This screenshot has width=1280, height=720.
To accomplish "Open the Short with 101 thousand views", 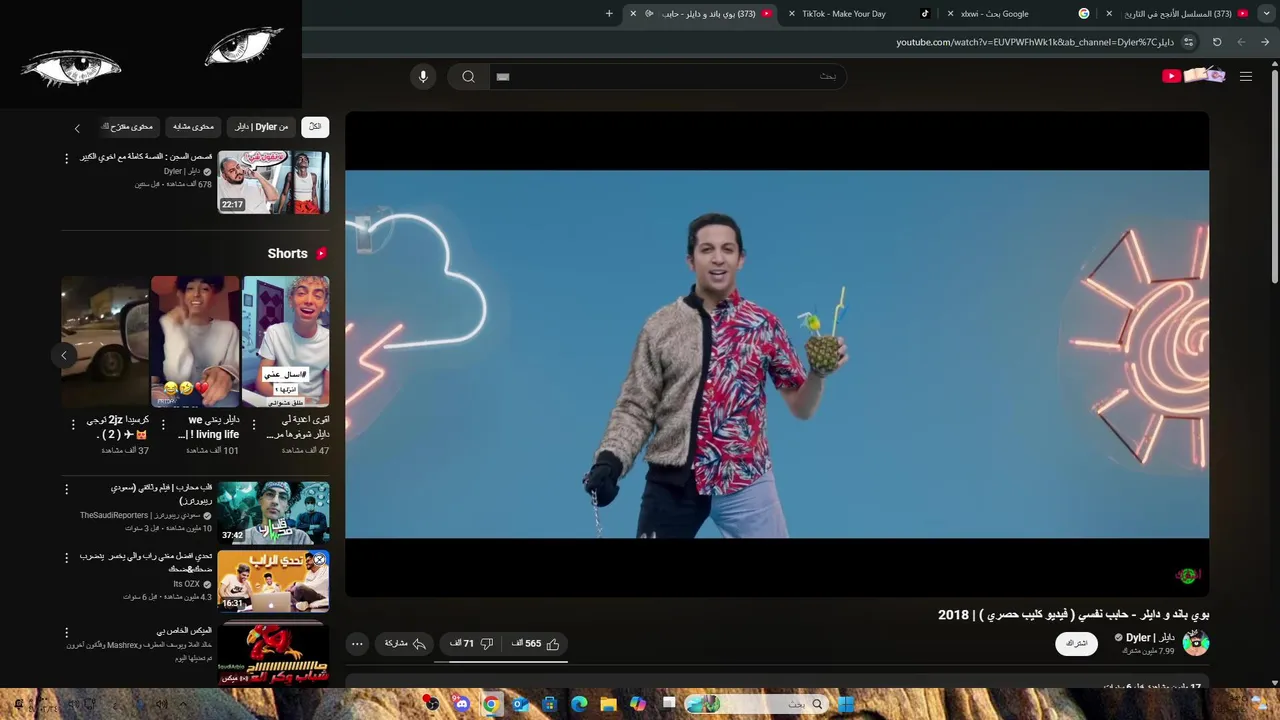I will click(x=195, y=342).
